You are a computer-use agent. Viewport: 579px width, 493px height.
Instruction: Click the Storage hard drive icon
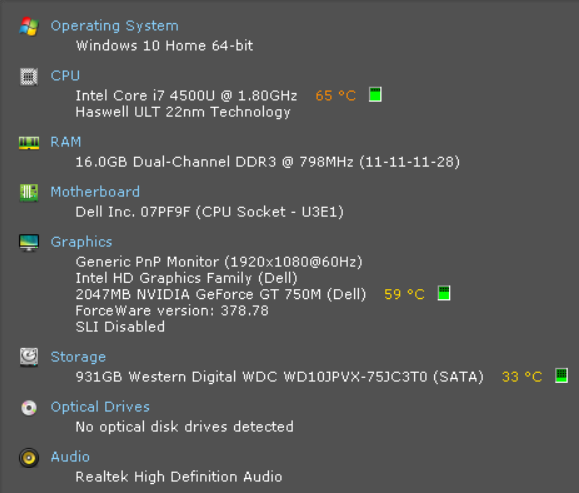tap(29, 357)
